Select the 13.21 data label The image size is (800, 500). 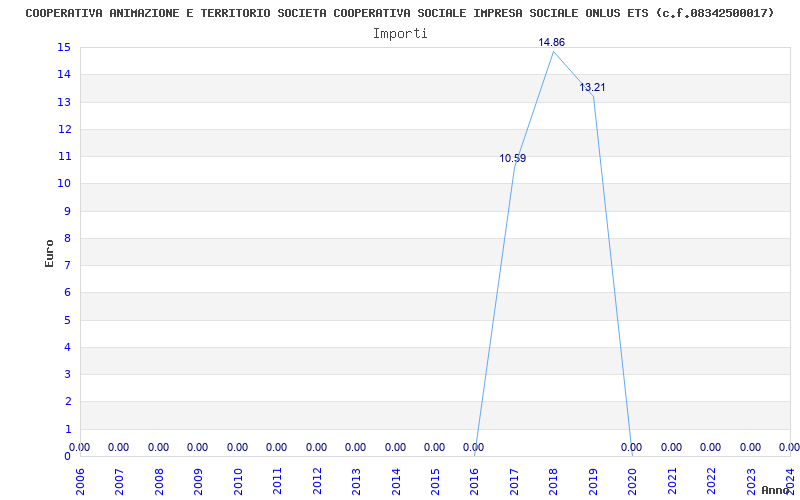point(592,87)
